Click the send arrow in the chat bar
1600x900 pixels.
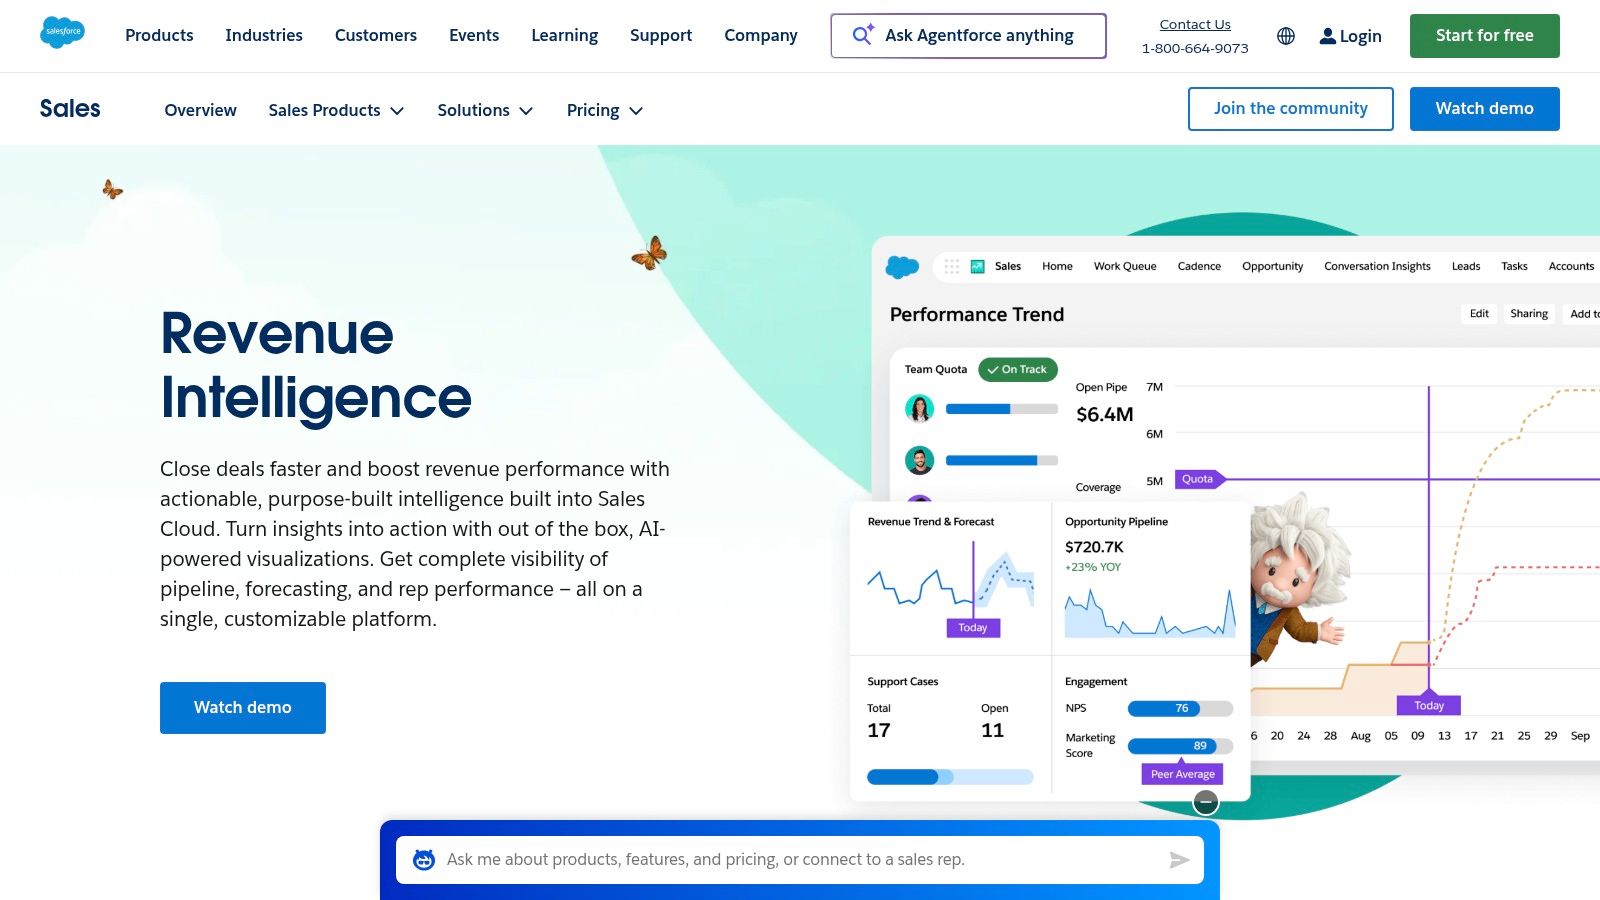point(1181,859)
